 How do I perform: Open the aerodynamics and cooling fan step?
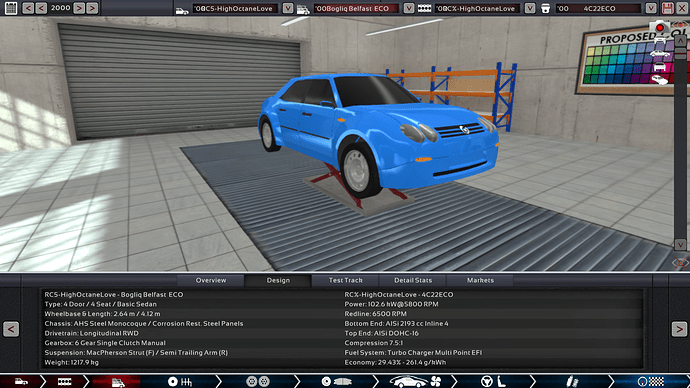tap(415, 381)
